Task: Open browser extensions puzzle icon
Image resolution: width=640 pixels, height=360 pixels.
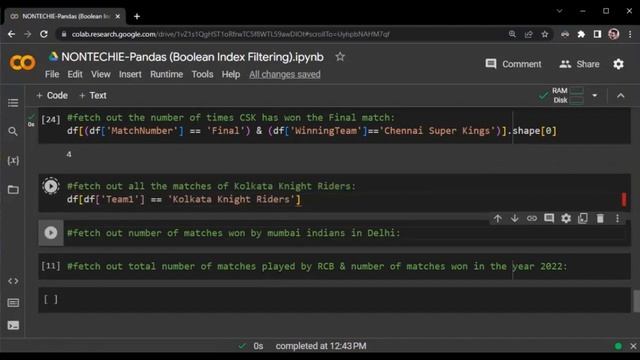Action: (x=581, y=34)
